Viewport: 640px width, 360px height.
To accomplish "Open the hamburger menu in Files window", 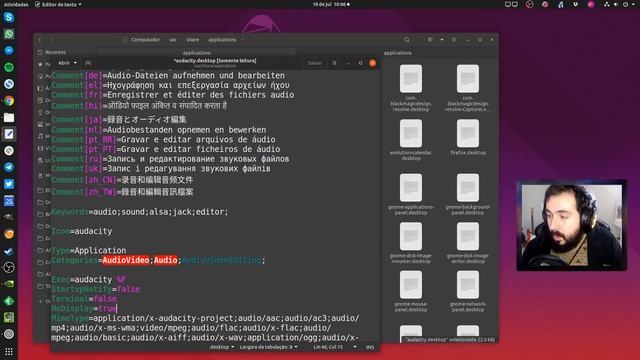I will click(x=454, y=40).
